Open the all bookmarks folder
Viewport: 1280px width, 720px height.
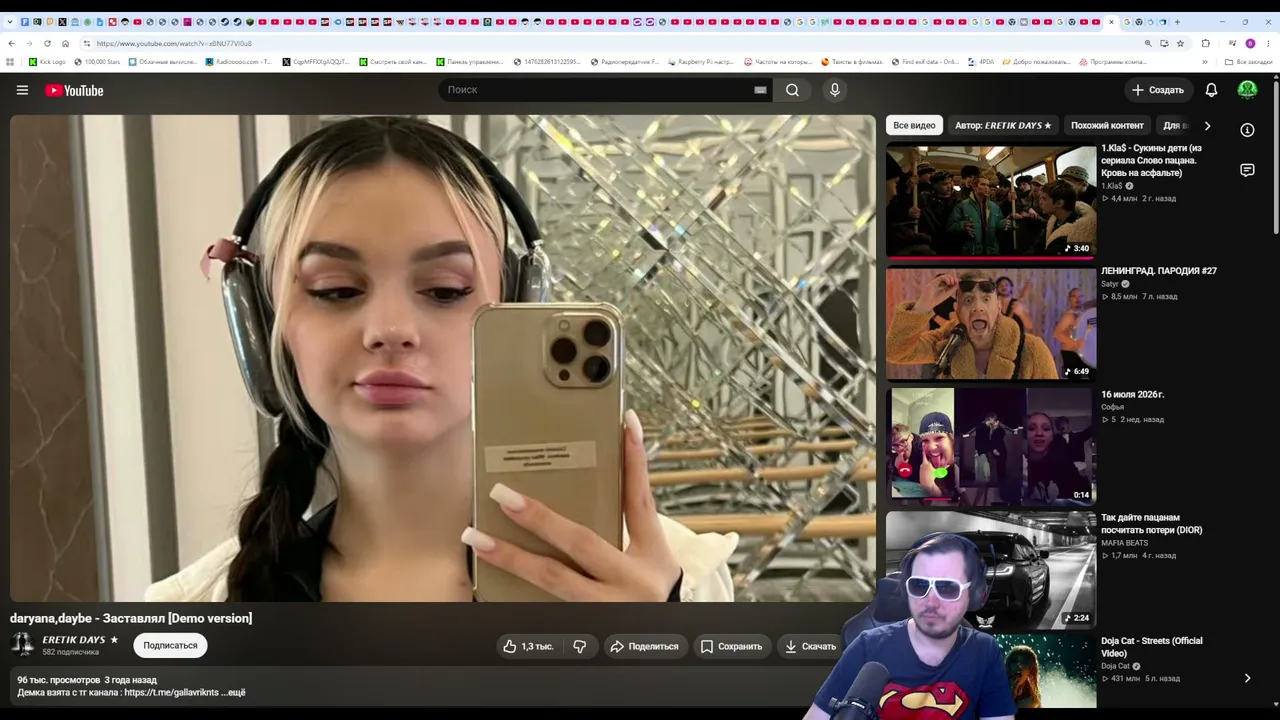tap(1248, 62)
